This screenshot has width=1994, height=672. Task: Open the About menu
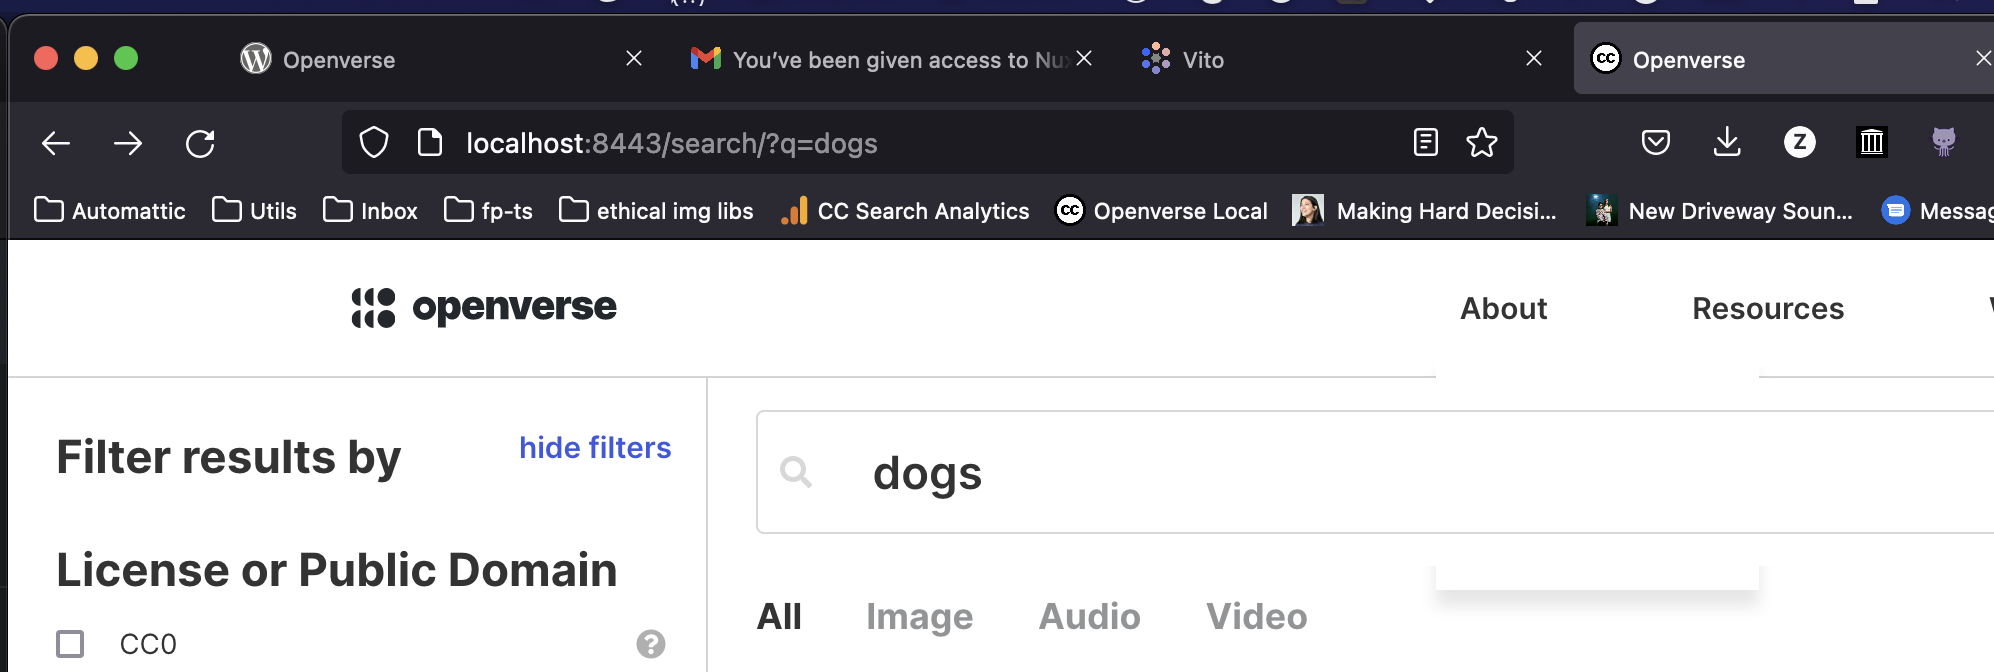(x=1503, y=308)
